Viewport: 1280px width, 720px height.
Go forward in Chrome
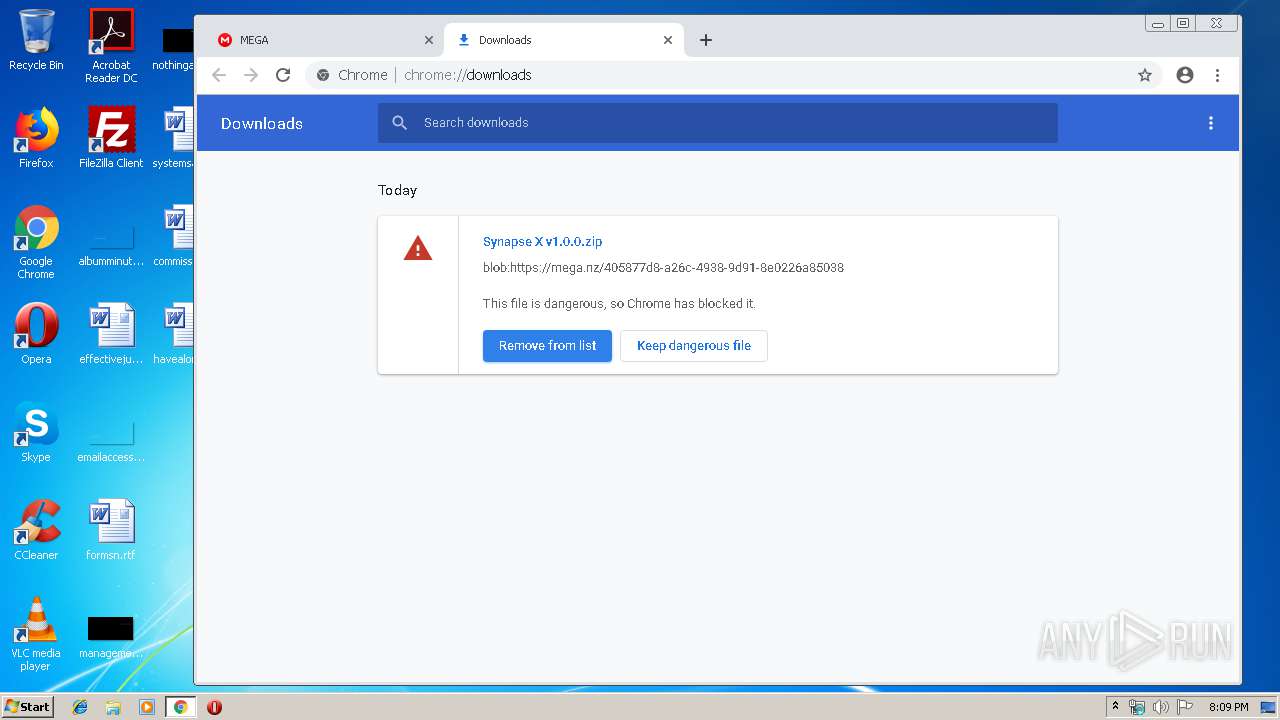pos(251,75)
